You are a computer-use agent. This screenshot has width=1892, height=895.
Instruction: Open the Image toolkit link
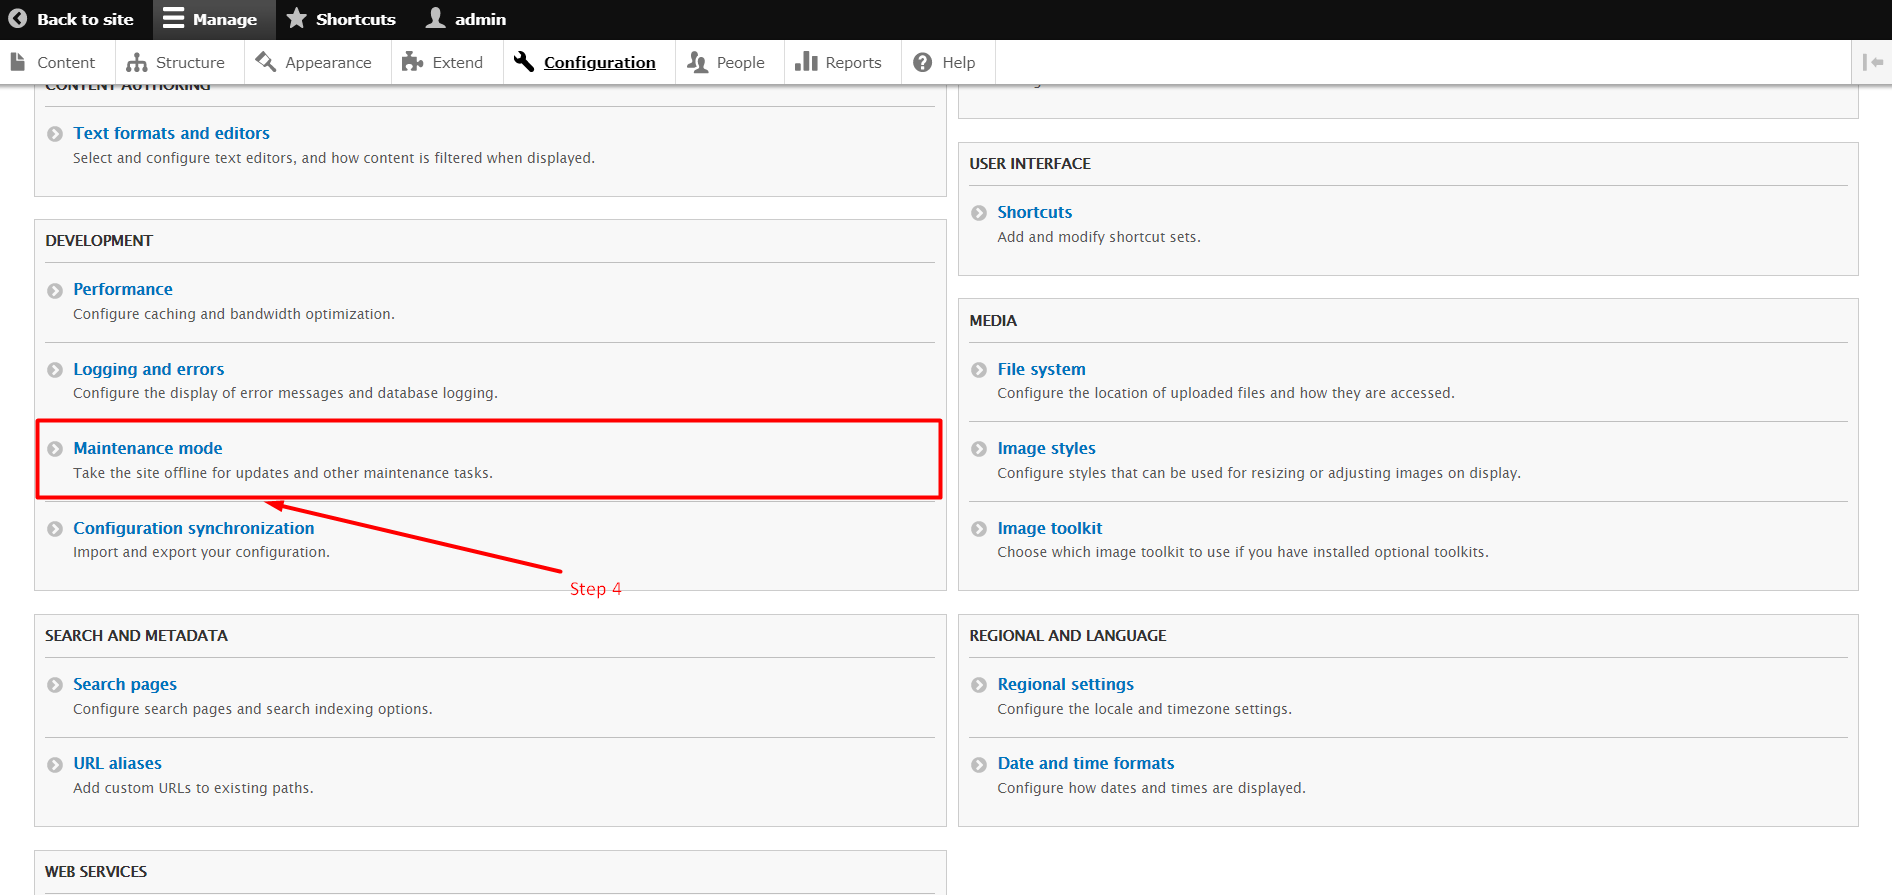pos(1049,528)
